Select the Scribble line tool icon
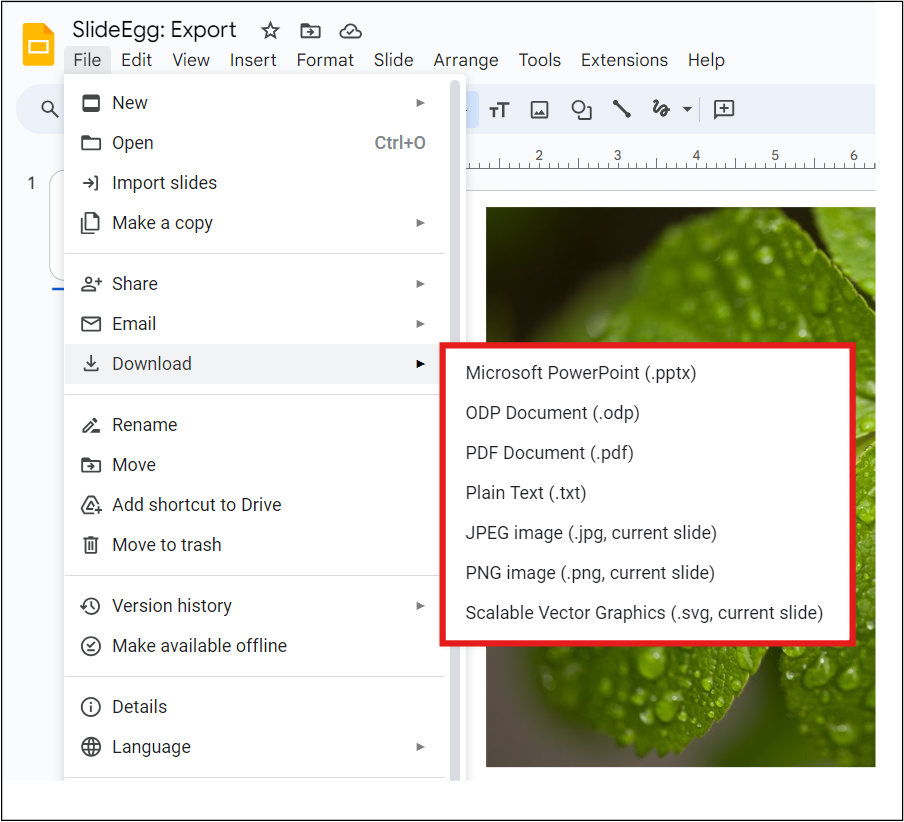Viewport: 904px width, 822px height. (x=661, y=108)
